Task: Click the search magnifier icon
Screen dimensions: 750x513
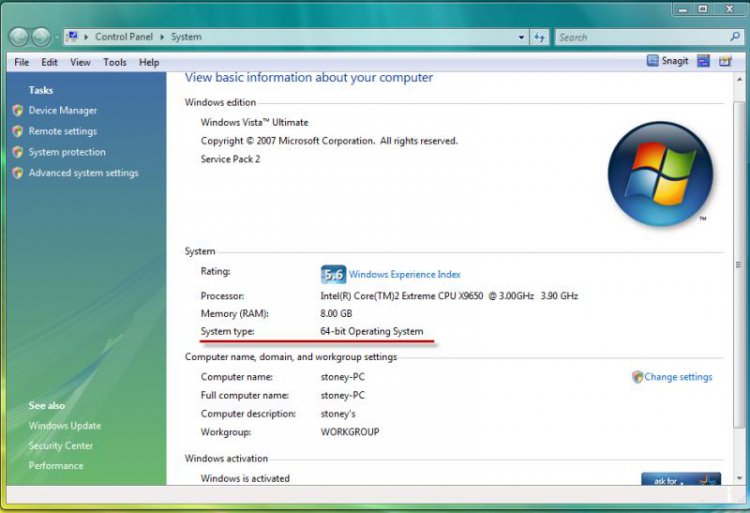Action: click(735, 36)
